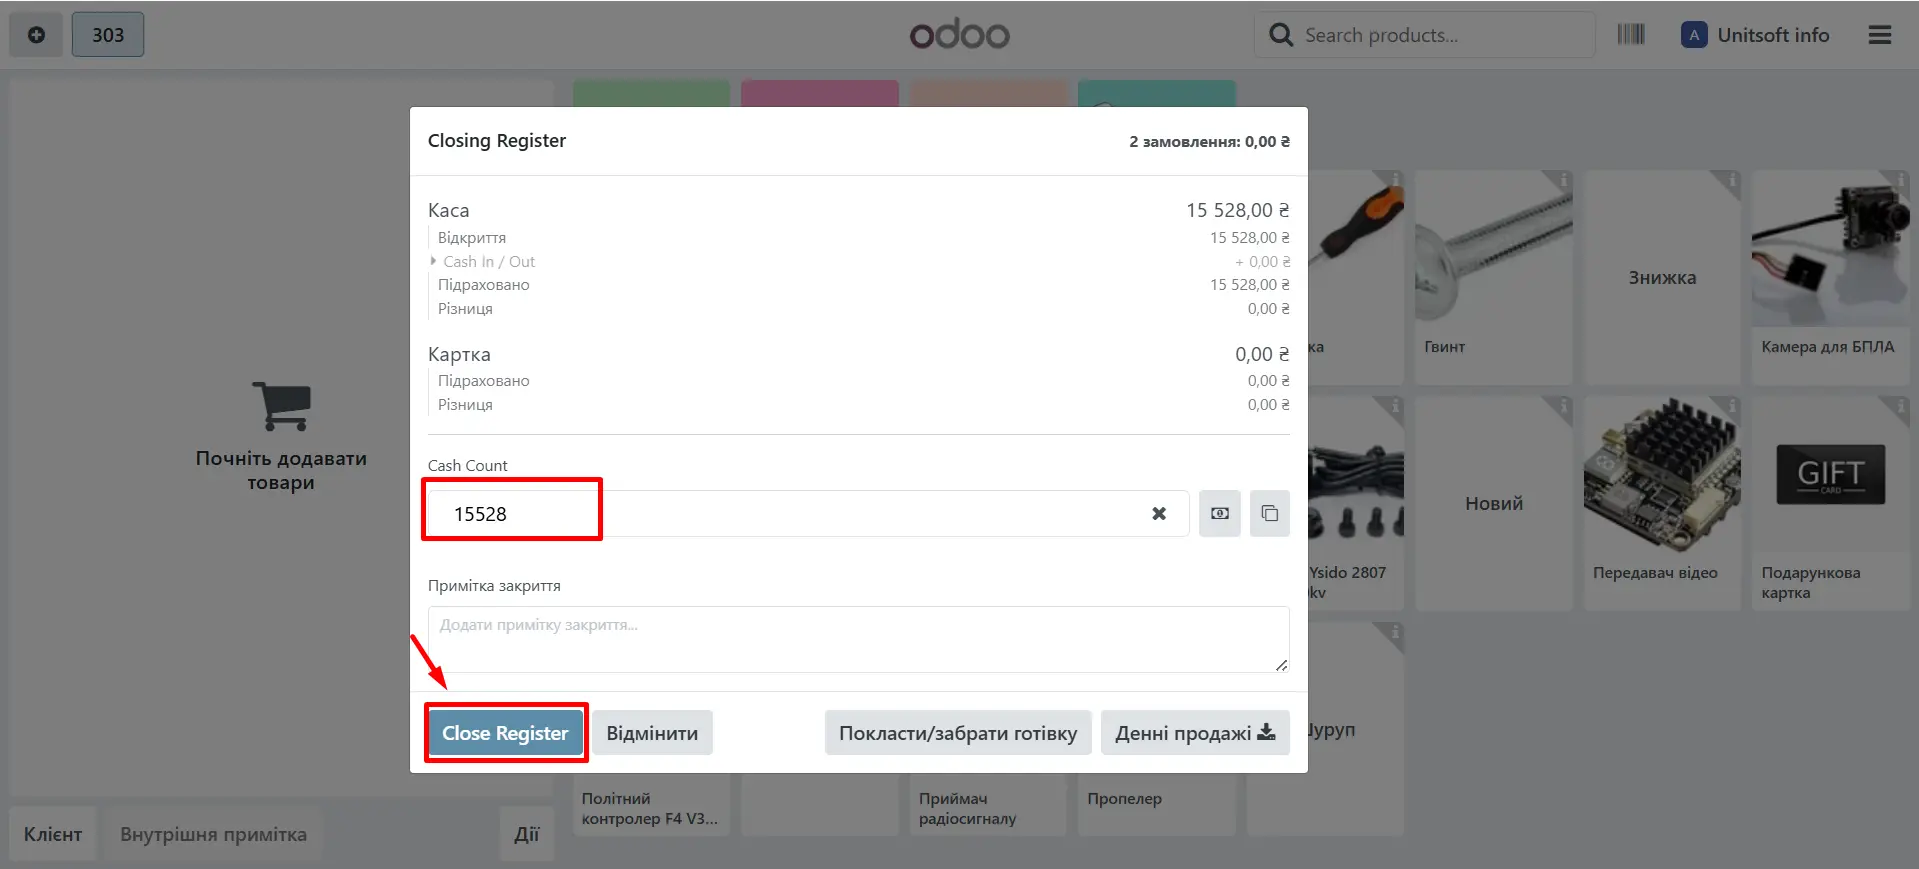This screenshot has height=869, width=1919.
Task: Click the Unitsoft info user avatar
Action: (x=1693, y=35)
